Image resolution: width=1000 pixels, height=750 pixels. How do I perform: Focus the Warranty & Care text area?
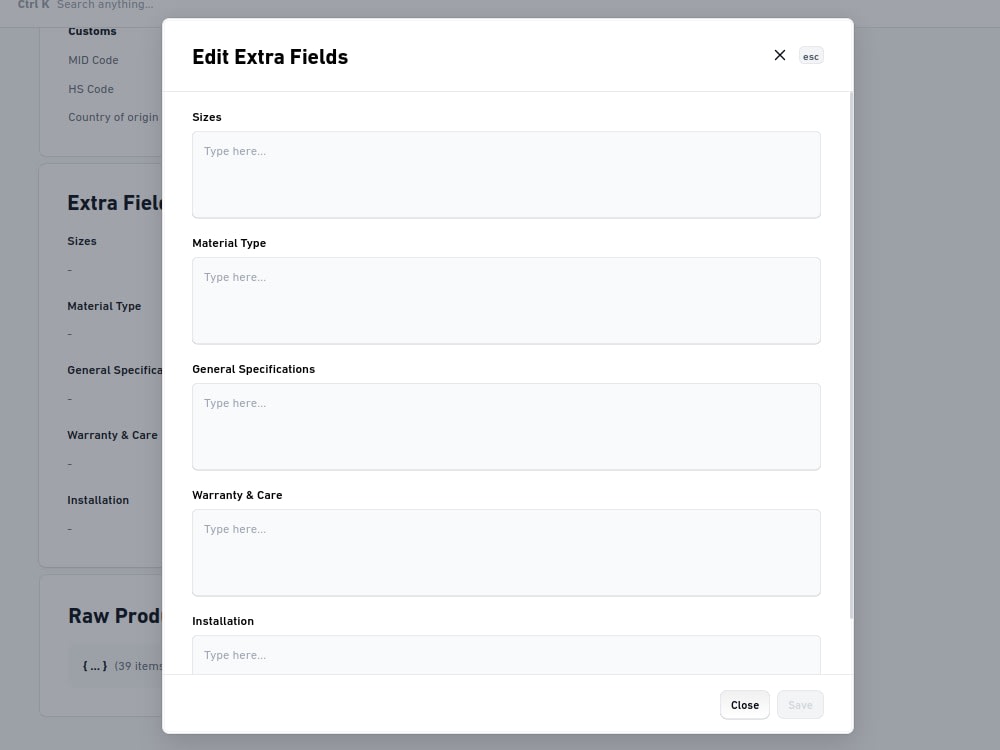(x=506, y=553)
